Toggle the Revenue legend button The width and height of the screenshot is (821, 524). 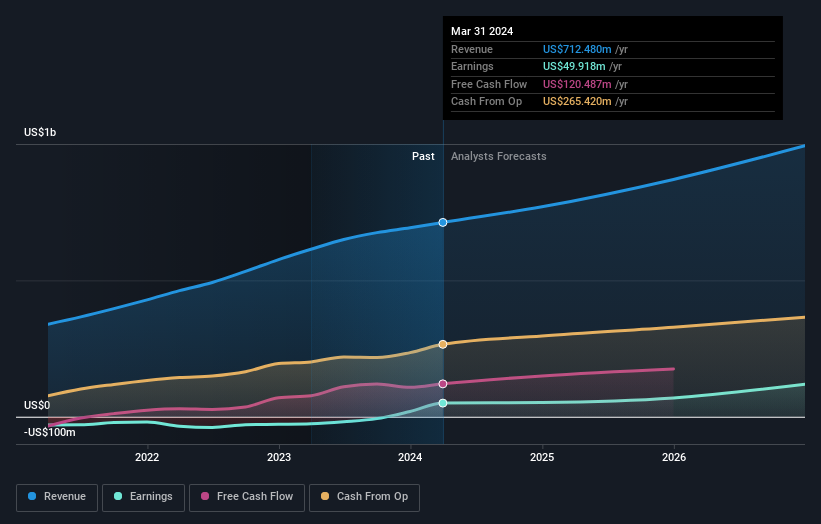pyautogui.click(x=57, y=497)
